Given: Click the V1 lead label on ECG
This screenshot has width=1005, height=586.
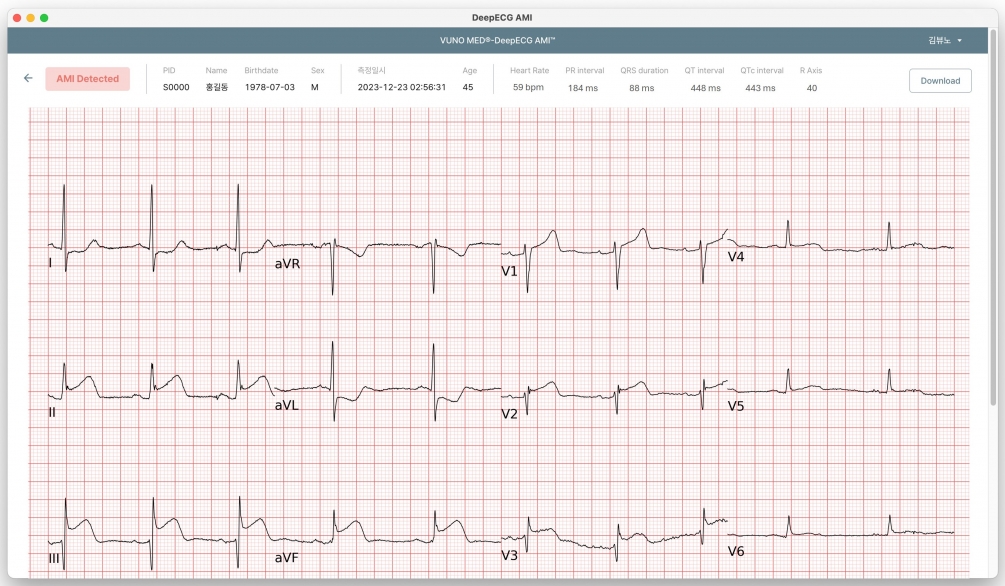Looking at the screenshot, I should (x=509, y=271).
